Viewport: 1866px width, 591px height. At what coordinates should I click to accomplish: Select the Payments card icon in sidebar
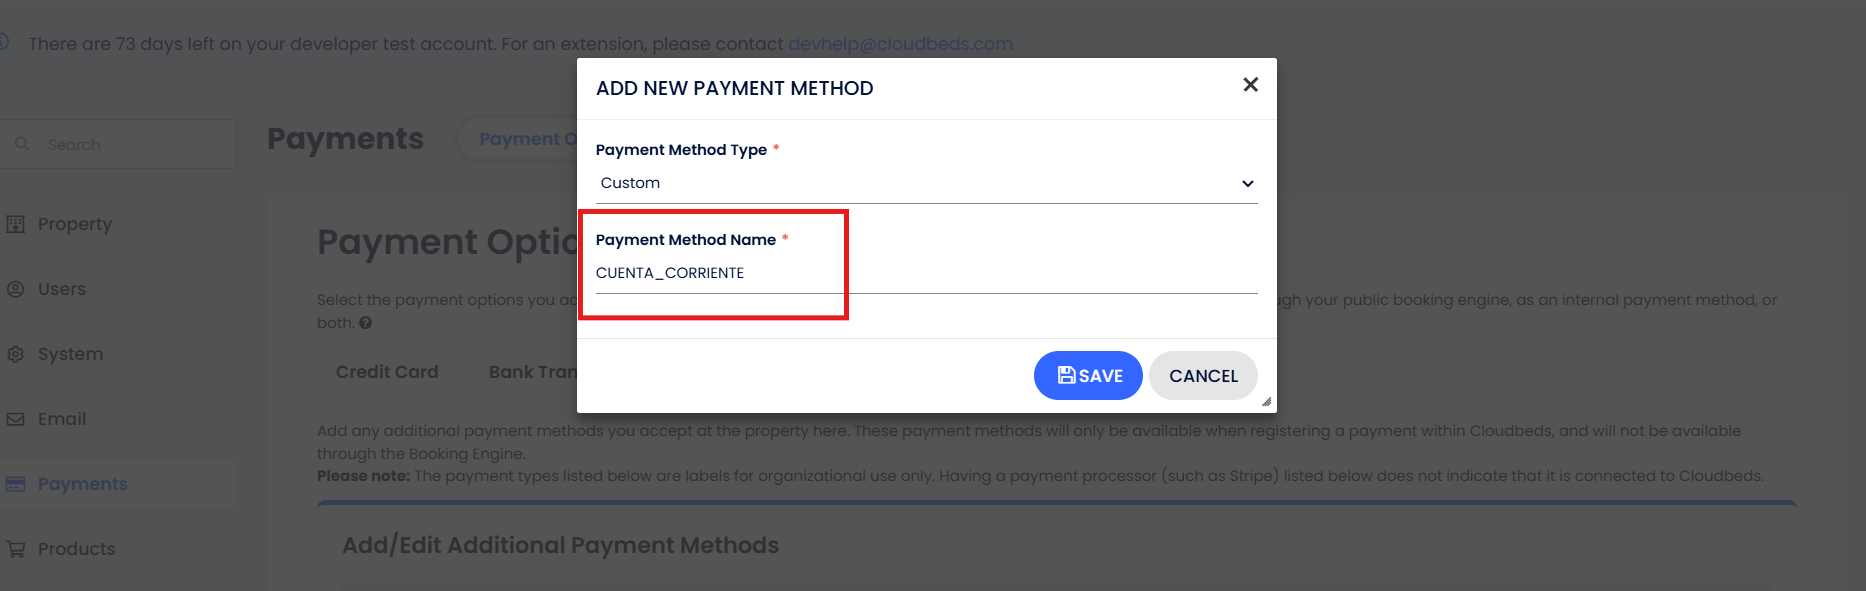click(x=16, y=484)
